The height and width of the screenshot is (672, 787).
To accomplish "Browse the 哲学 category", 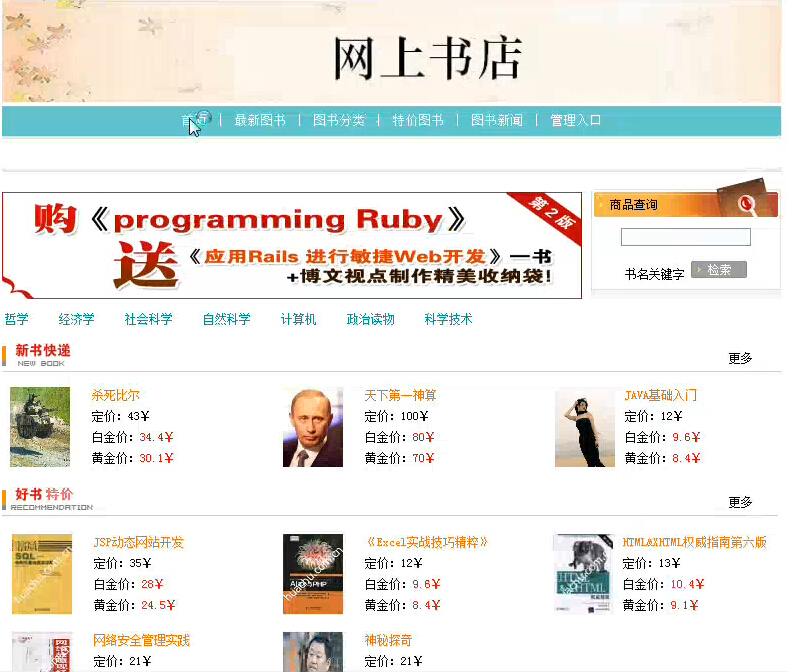I will pos(17,319).
